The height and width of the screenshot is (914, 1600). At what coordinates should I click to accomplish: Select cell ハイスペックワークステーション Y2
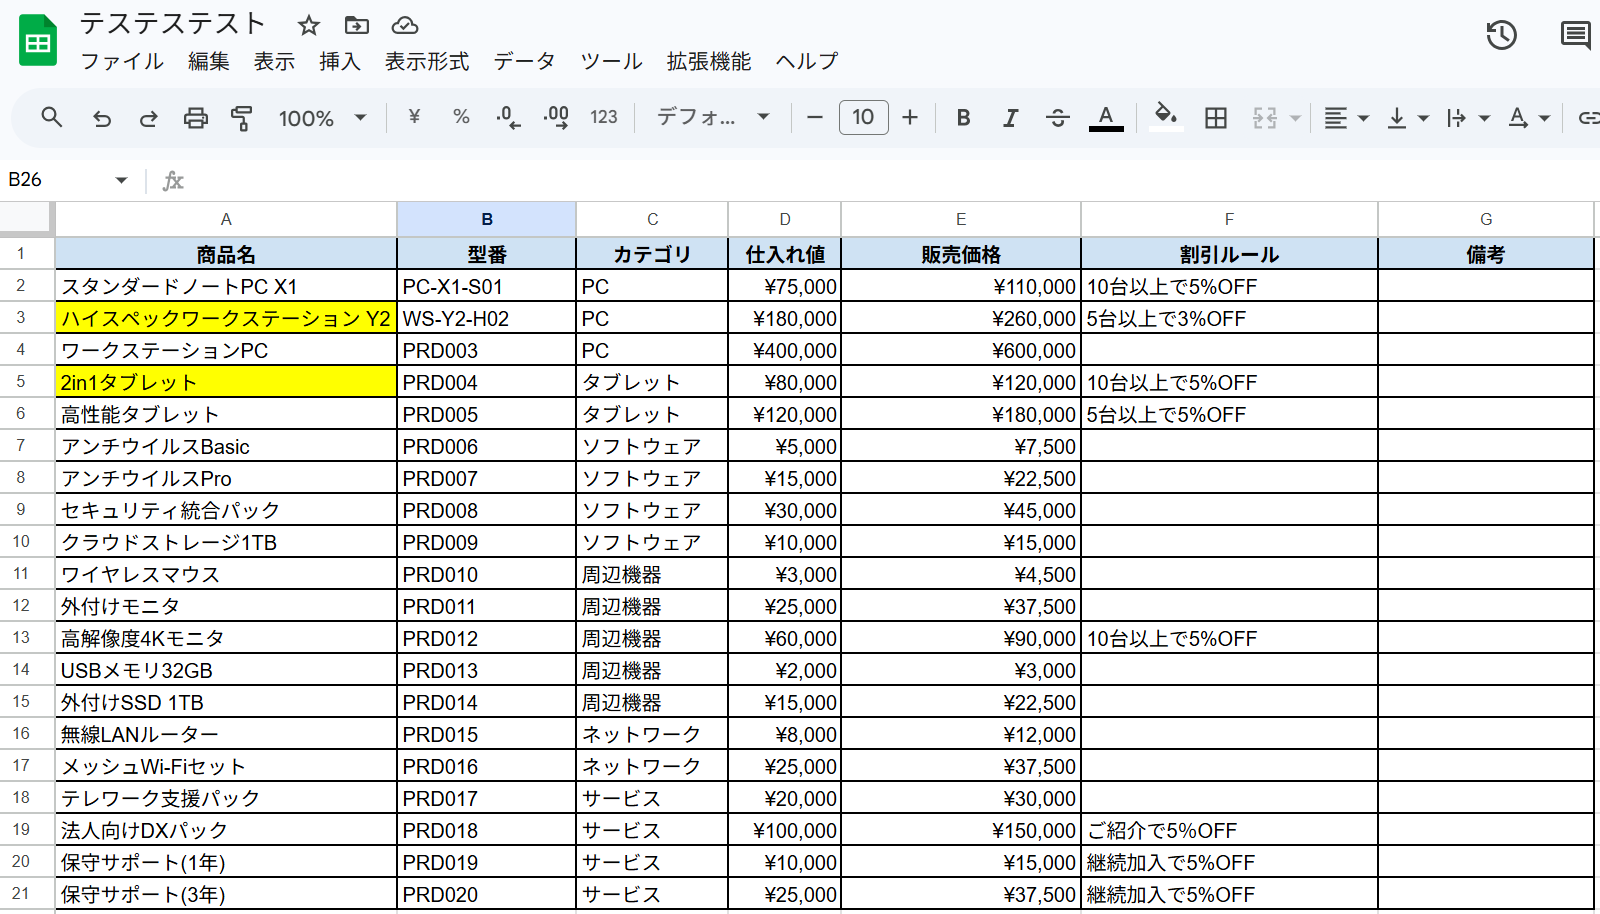[x=226, y=318]
